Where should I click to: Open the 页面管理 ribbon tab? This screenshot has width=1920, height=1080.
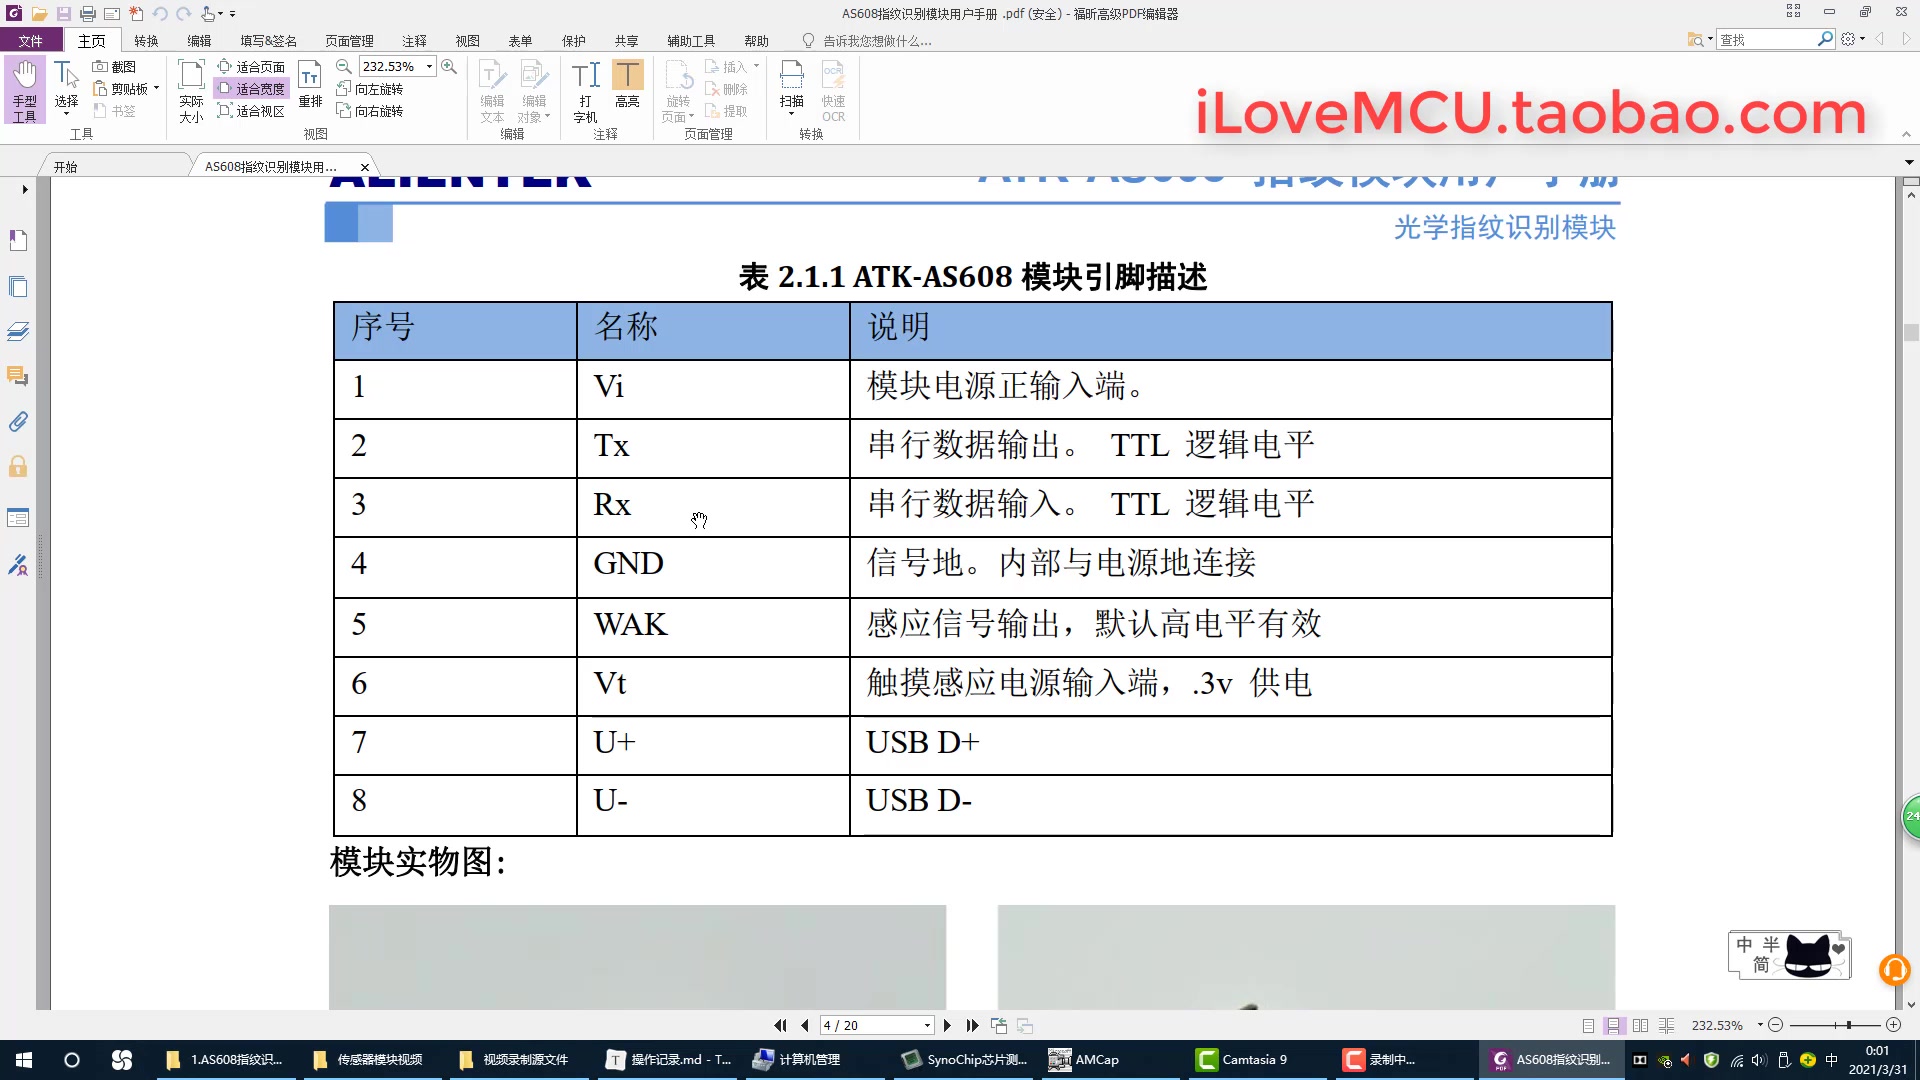pos(349,41)
